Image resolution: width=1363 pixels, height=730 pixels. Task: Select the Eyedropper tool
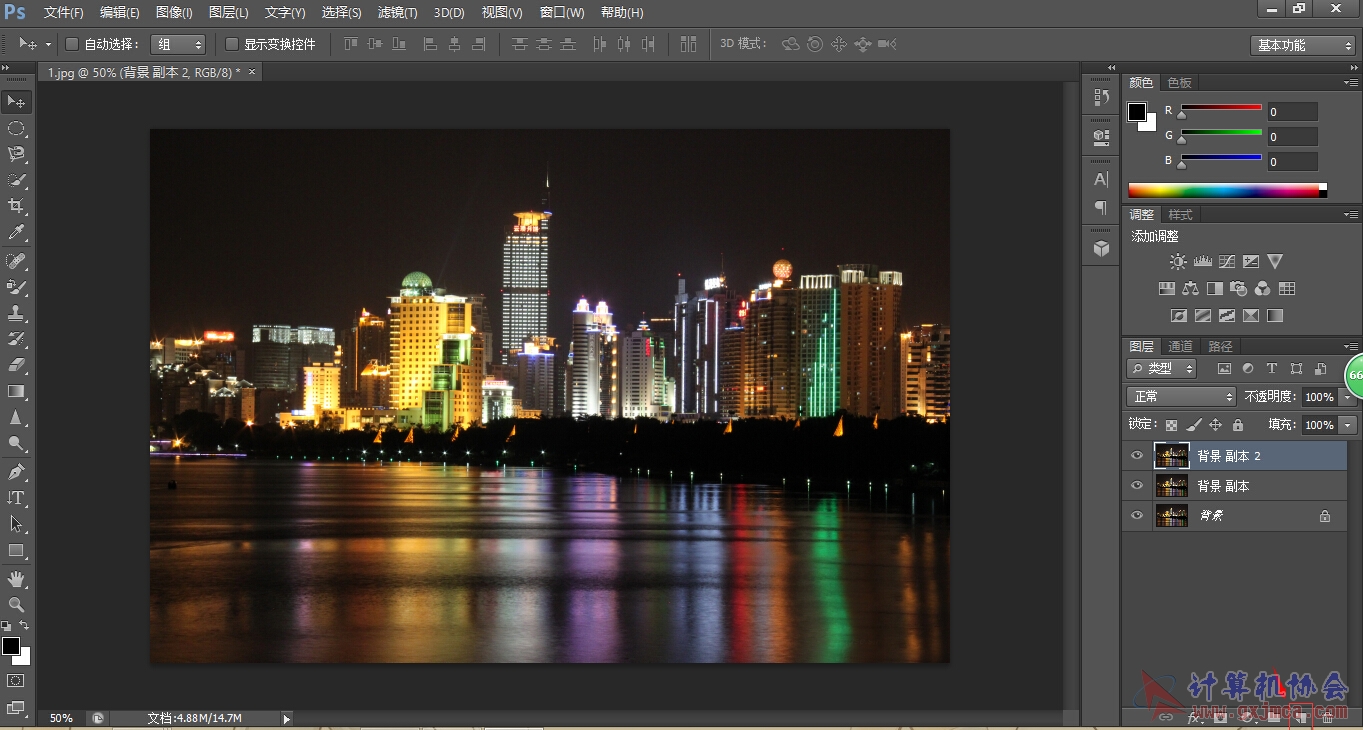click(x=17, y=233)
